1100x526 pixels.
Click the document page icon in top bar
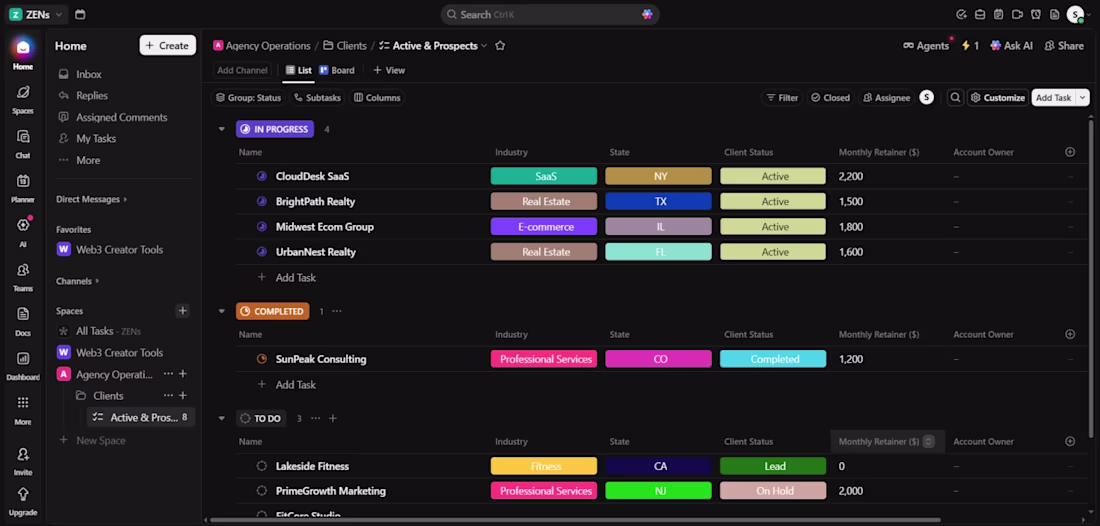point(1054,14)
